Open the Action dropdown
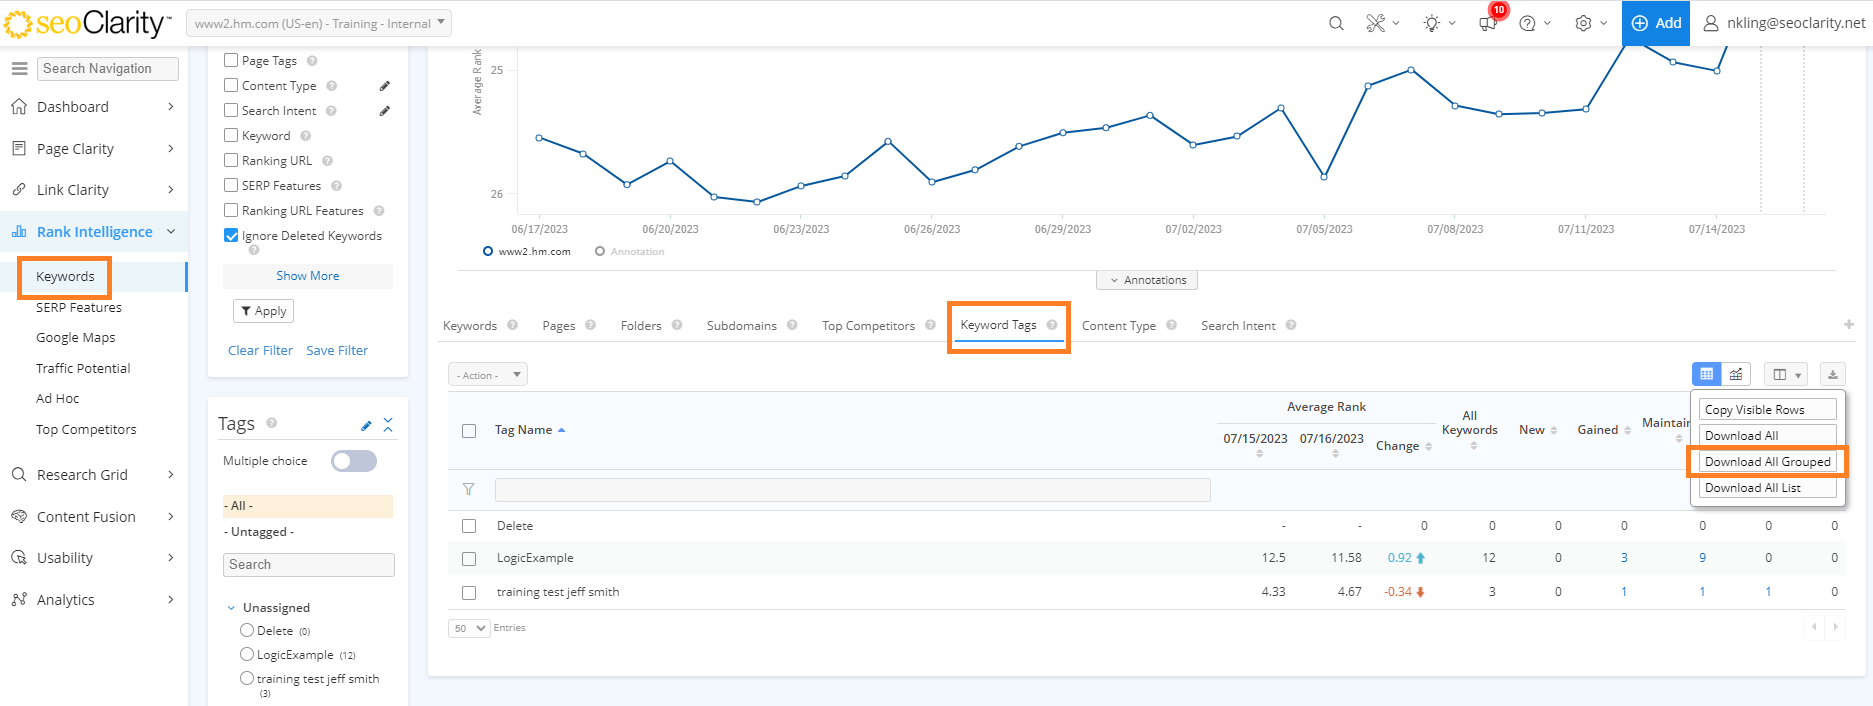This screenshot has width=1873, height=706. click(x=488, y=375)
